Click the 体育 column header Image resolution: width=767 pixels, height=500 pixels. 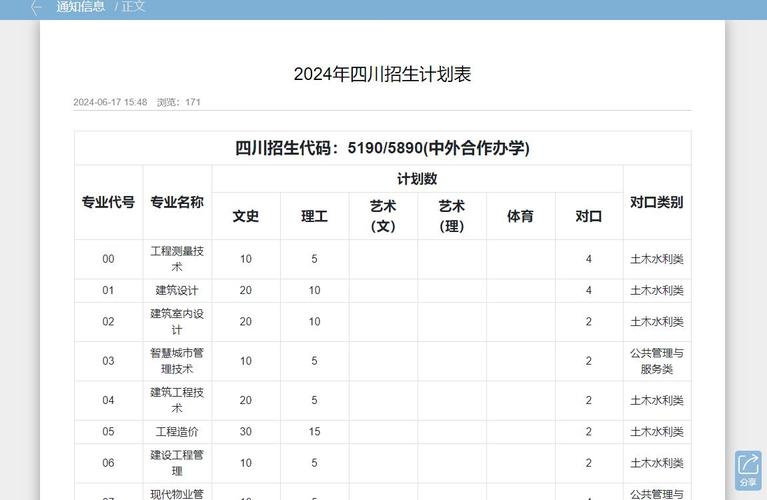coord(520,216)
